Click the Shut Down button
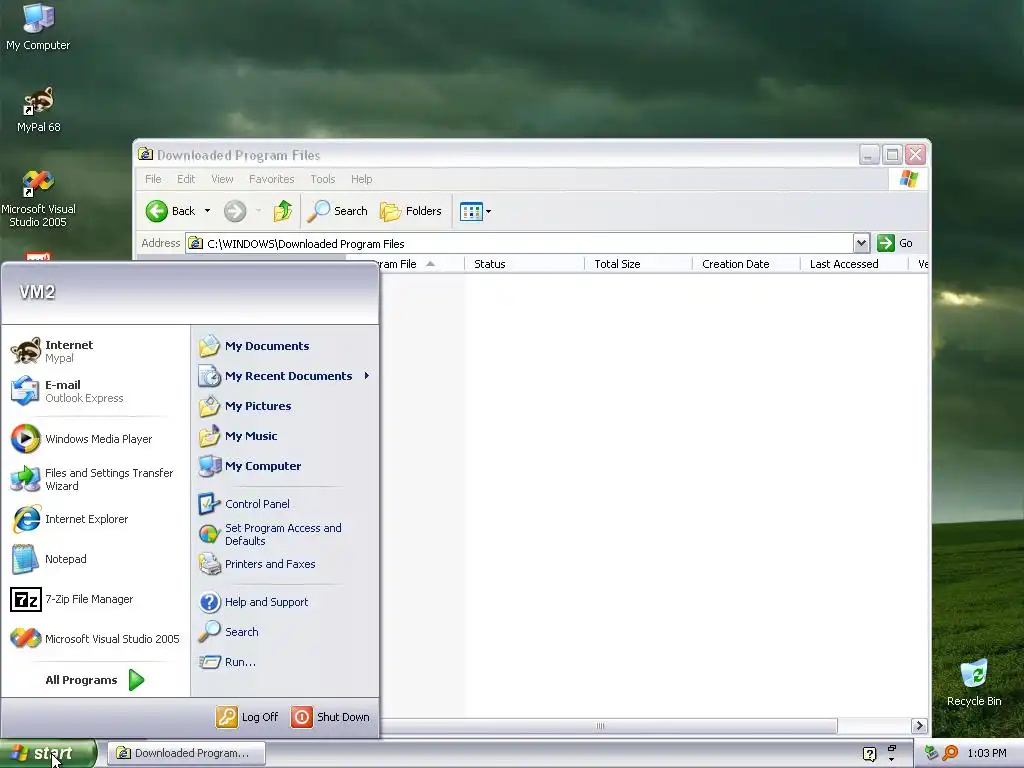Viewport: 1024px width, 768px height. point(330,717)
